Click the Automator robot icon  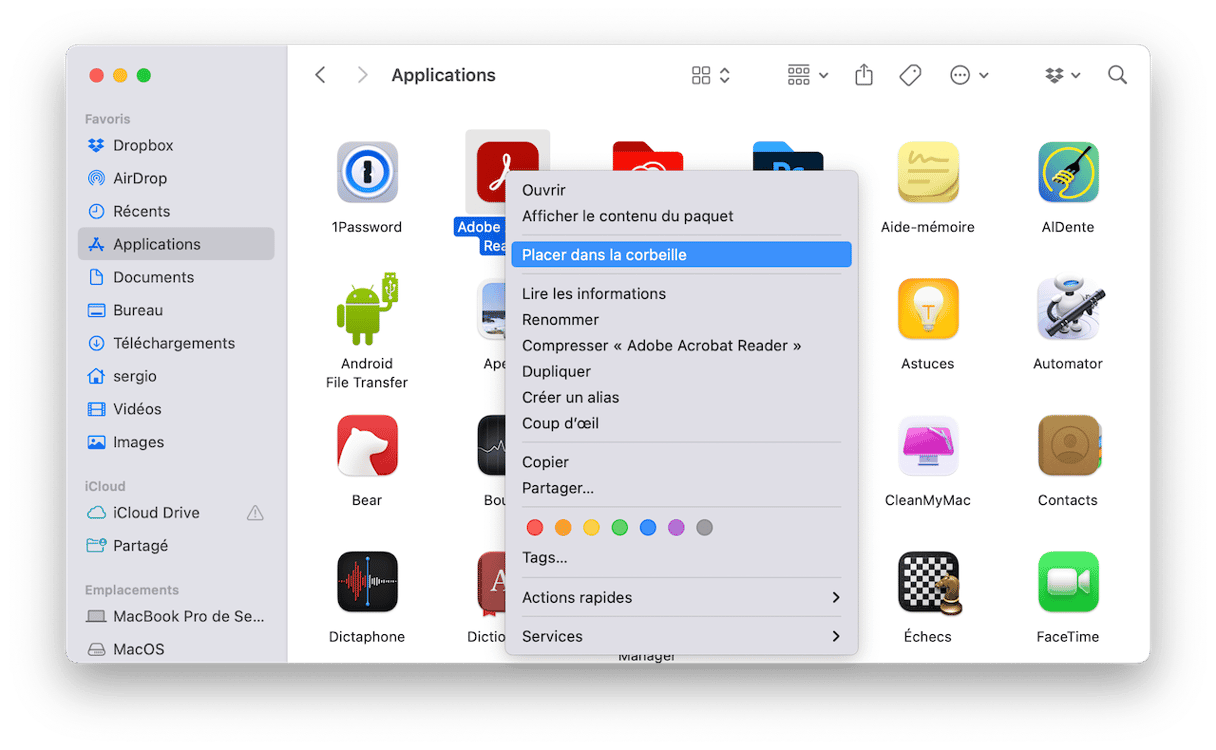(1067, 309)
